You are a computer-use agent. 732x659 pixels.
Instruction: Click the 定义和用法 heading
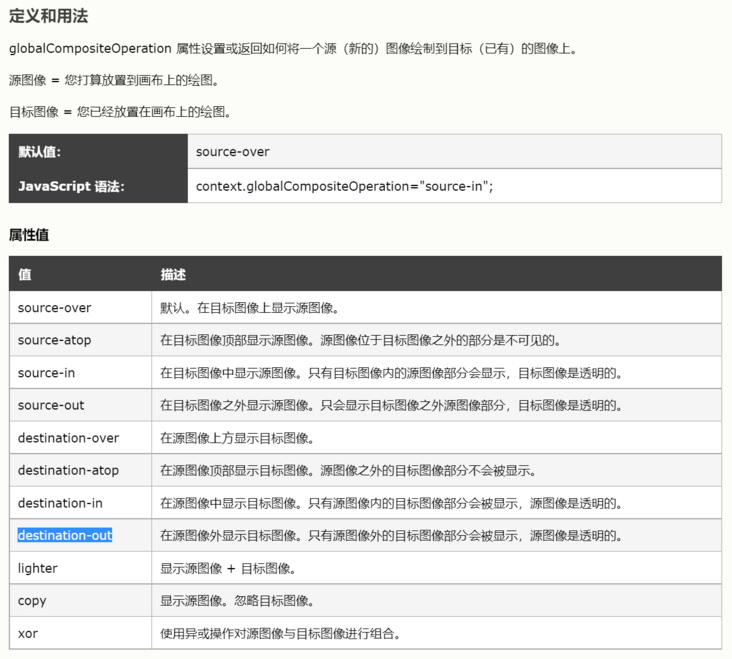[x=47, y=17]
